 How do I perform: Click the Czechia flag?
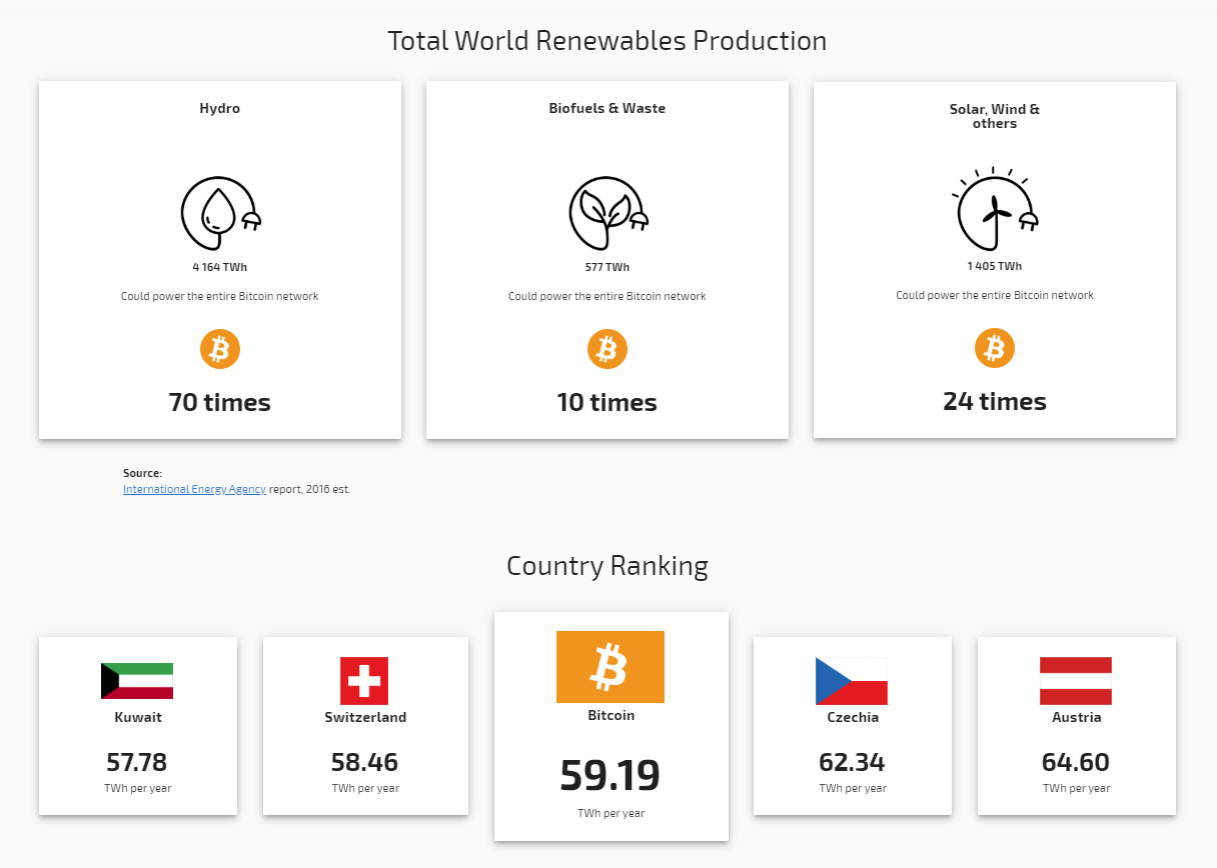(851, 681)
